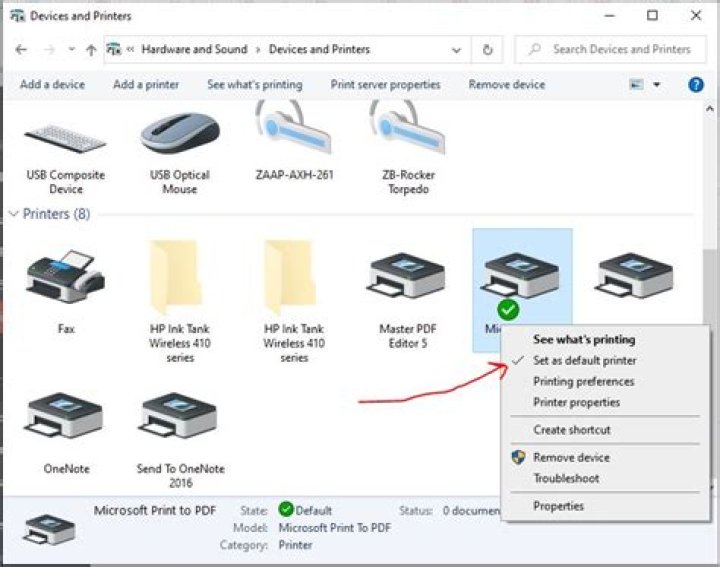Click the printer icon in details pane
720x567 pixels.
coord(49,529)
